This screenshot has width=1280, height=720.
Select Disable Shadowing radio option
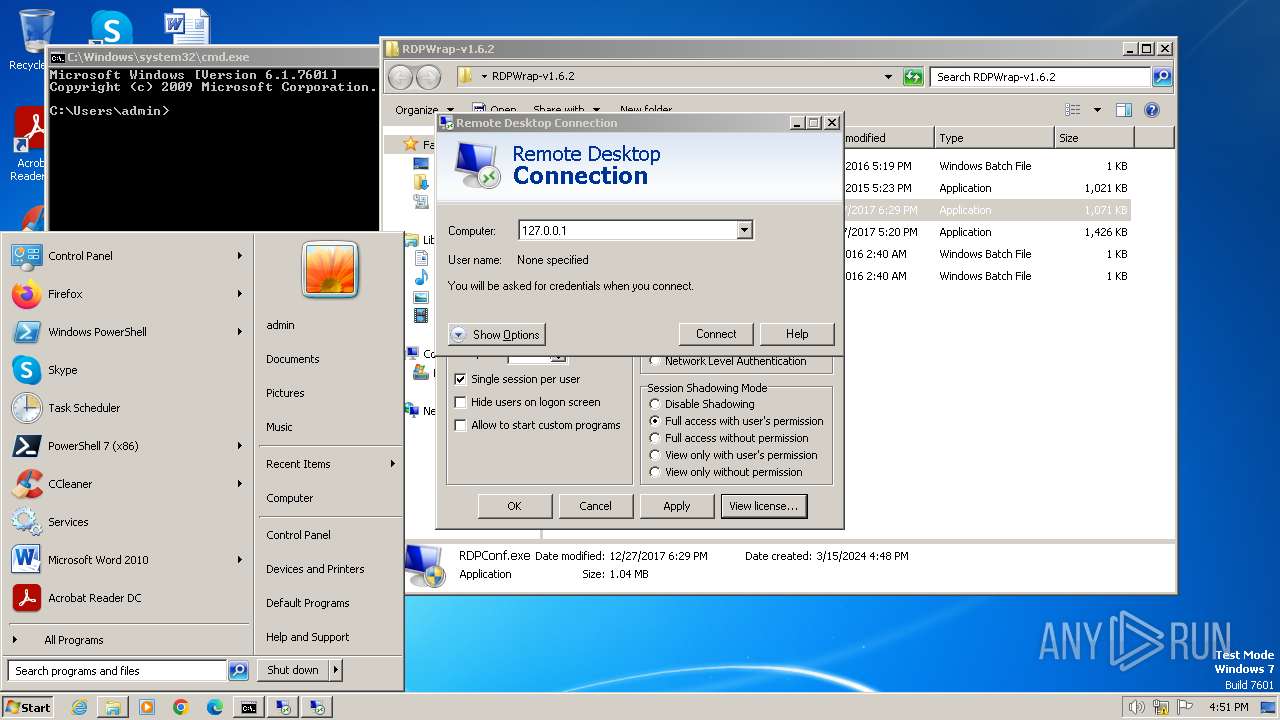pyautogui.click(x=655, y=404)
